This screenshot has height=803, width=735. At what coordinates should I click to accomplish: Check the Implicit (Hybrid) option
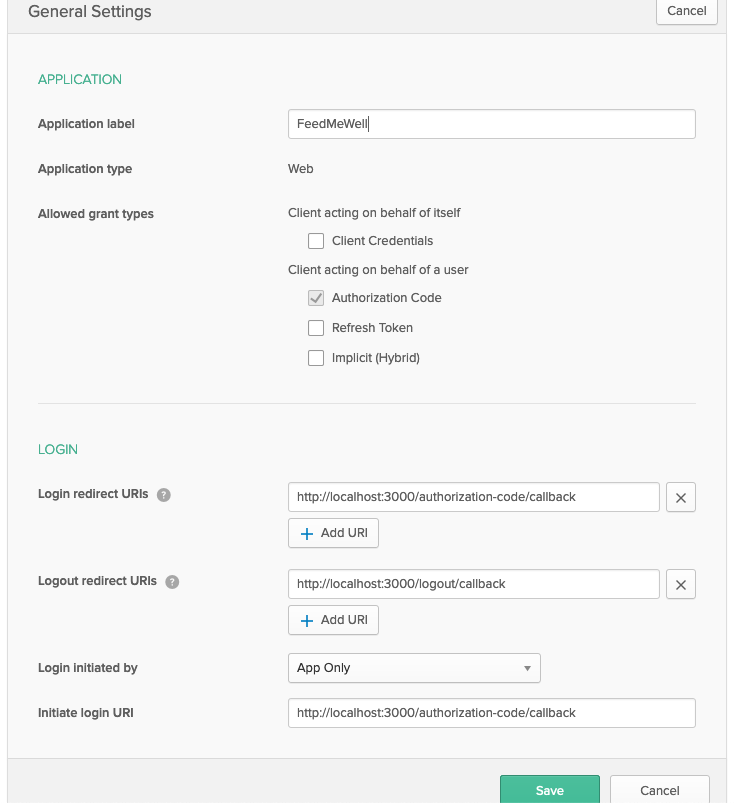tap(316, 358)
